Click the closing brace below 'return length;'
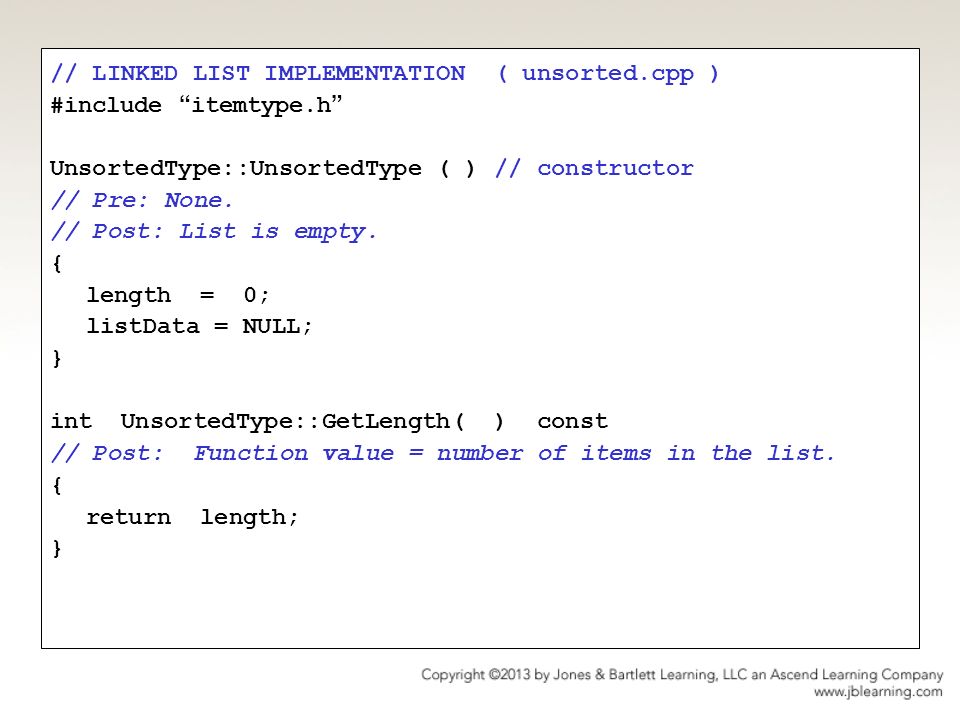The image size is (960, 720). pyautogui.click(x=57, y=548)
